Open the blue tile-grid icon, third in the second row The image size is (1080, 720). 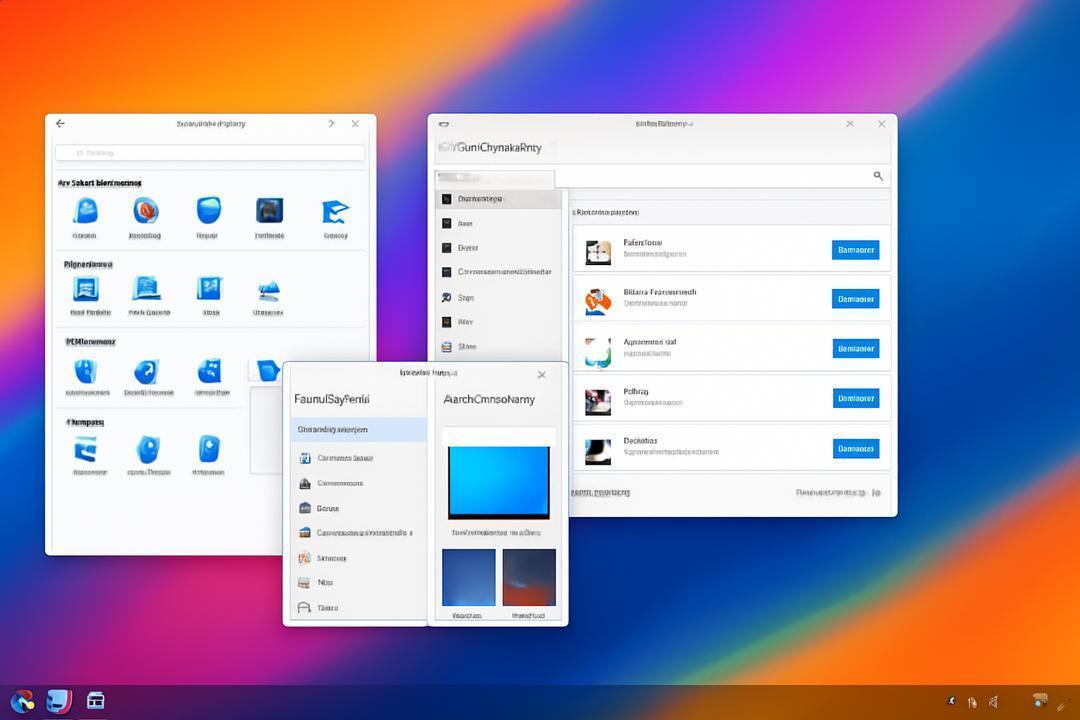(x=209, y=289)
